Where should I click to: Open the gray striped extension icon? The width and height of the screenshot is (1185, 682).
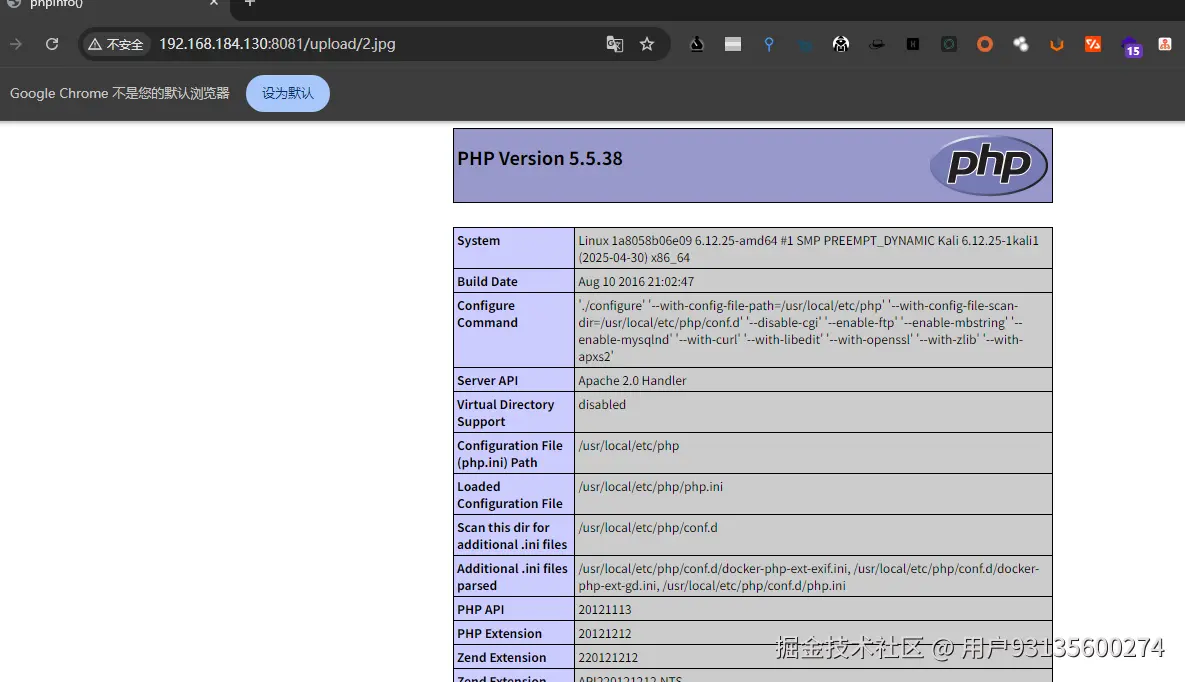pyautogui.click(x=732, y=44)
